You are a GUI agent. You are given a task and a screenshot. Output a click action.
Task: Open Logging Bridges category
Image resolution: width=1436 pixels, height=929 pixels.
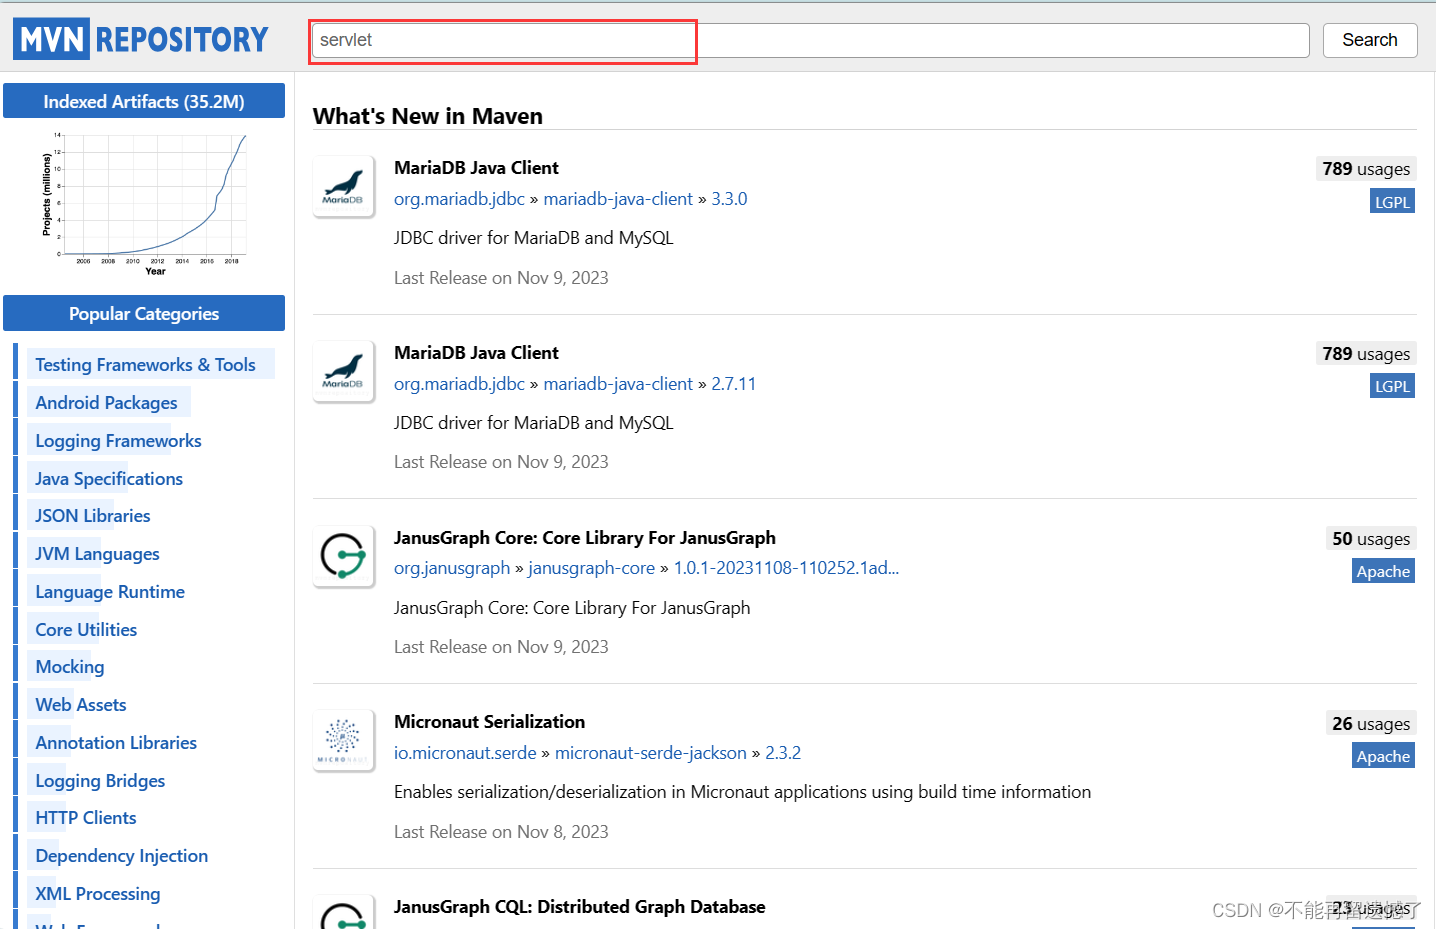(100, 781)
